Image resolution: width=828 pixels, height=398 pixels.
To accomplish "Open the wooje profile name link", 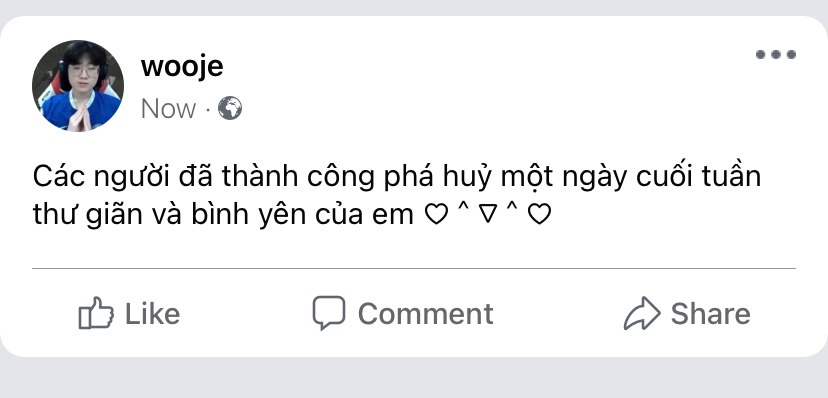I will tap(182, 67).
